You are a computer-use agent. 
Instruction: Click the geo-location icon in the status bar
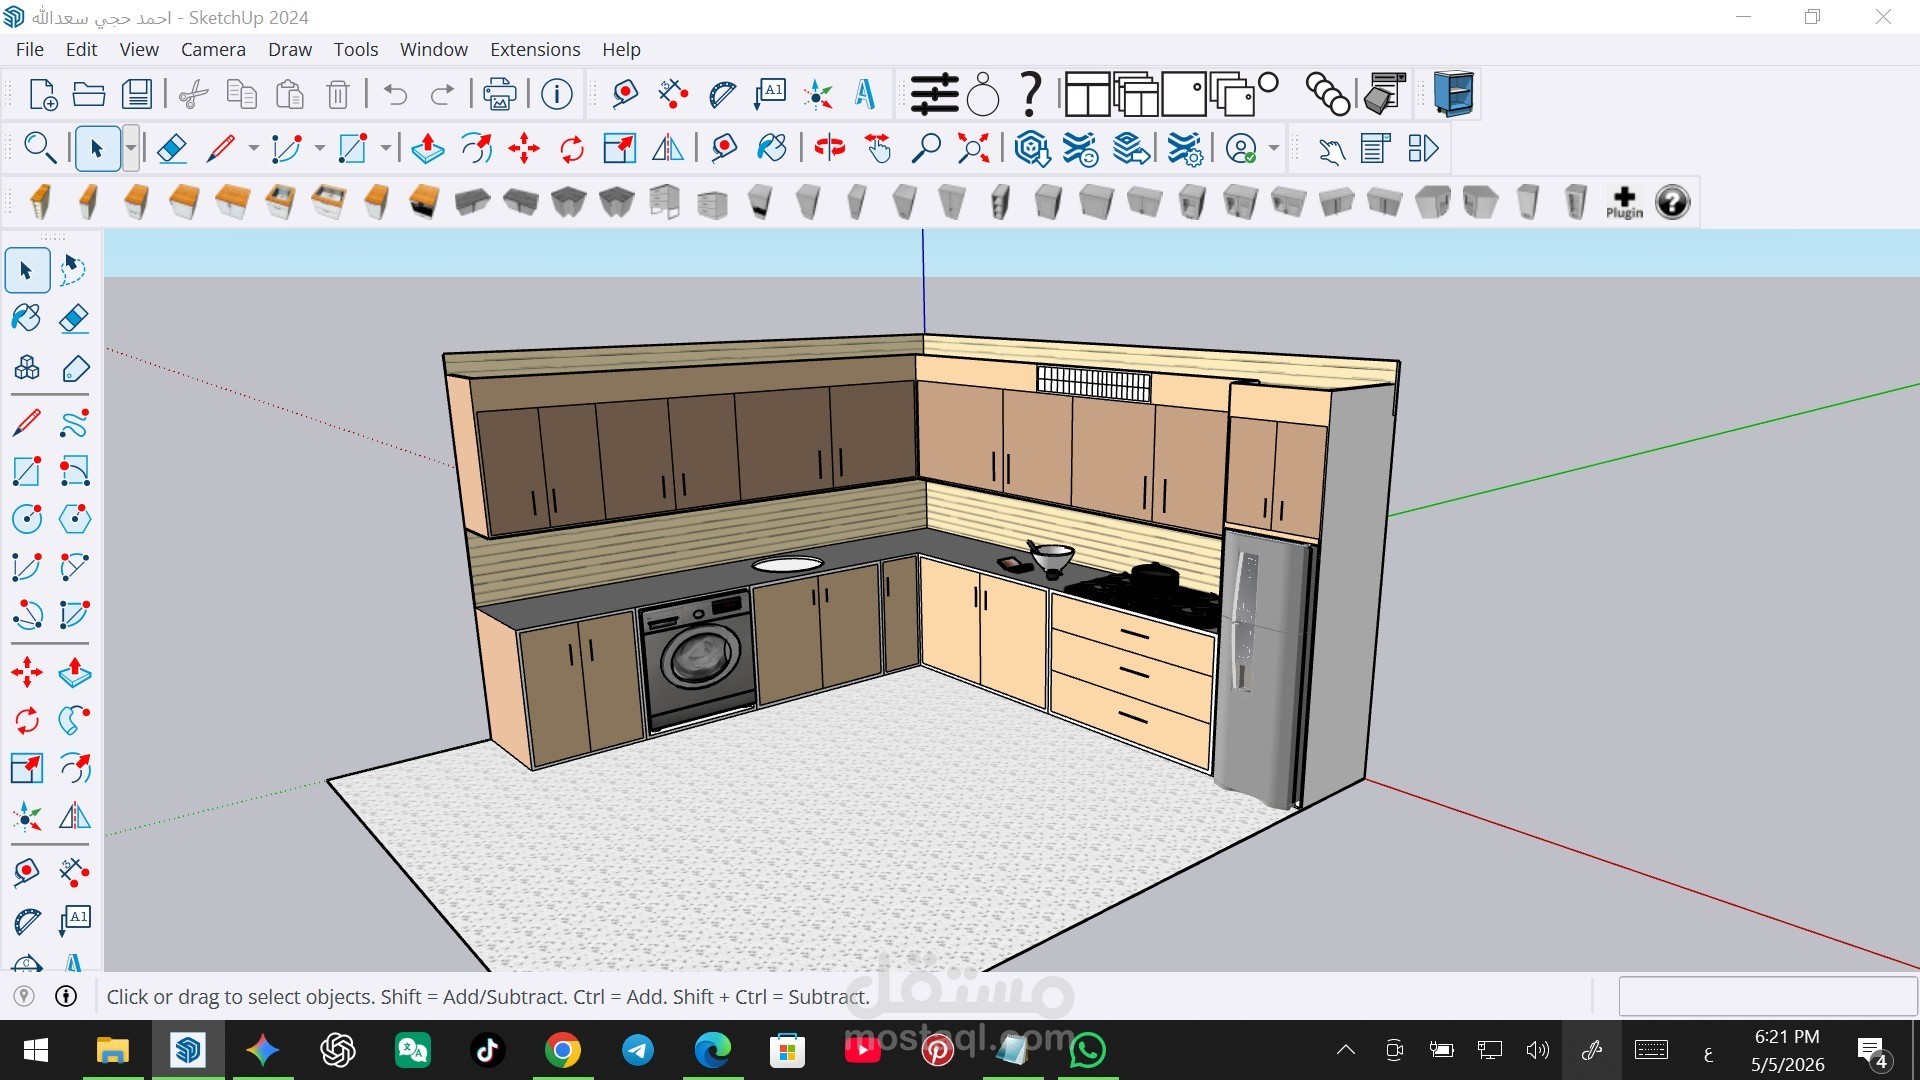click(24, 996)
